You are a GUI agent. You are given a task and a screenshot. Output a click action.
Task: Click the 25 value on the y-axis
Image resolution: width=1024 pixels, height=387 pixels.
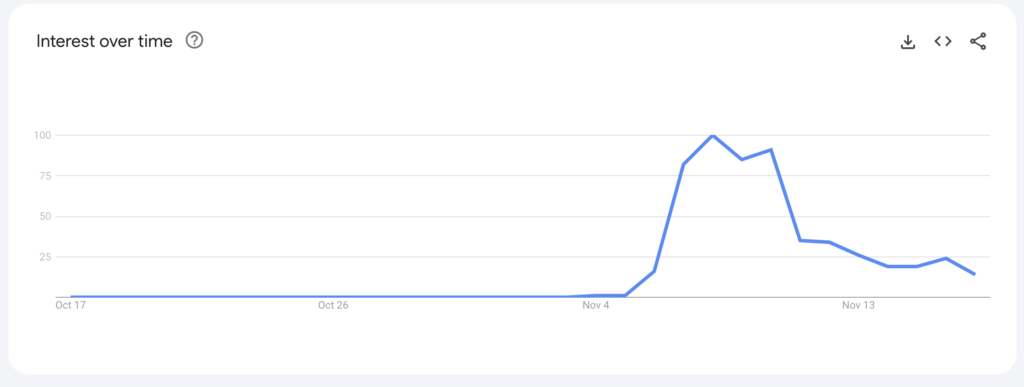[44, 256]
